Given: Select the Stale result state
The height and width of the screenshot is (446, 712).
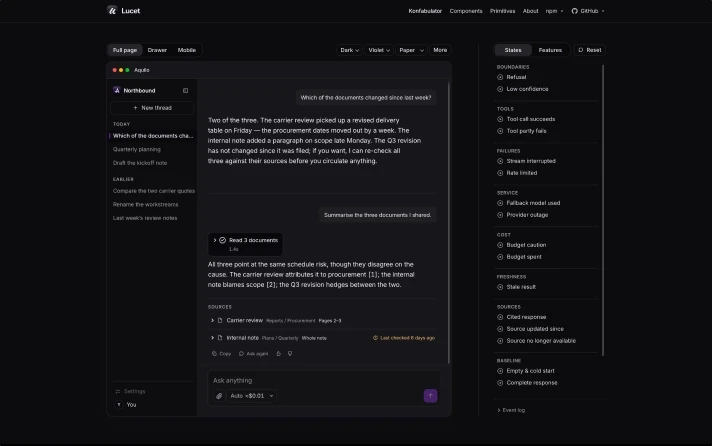Looking at the screenshot, I should pyautogui.click(x=517, y=287).
